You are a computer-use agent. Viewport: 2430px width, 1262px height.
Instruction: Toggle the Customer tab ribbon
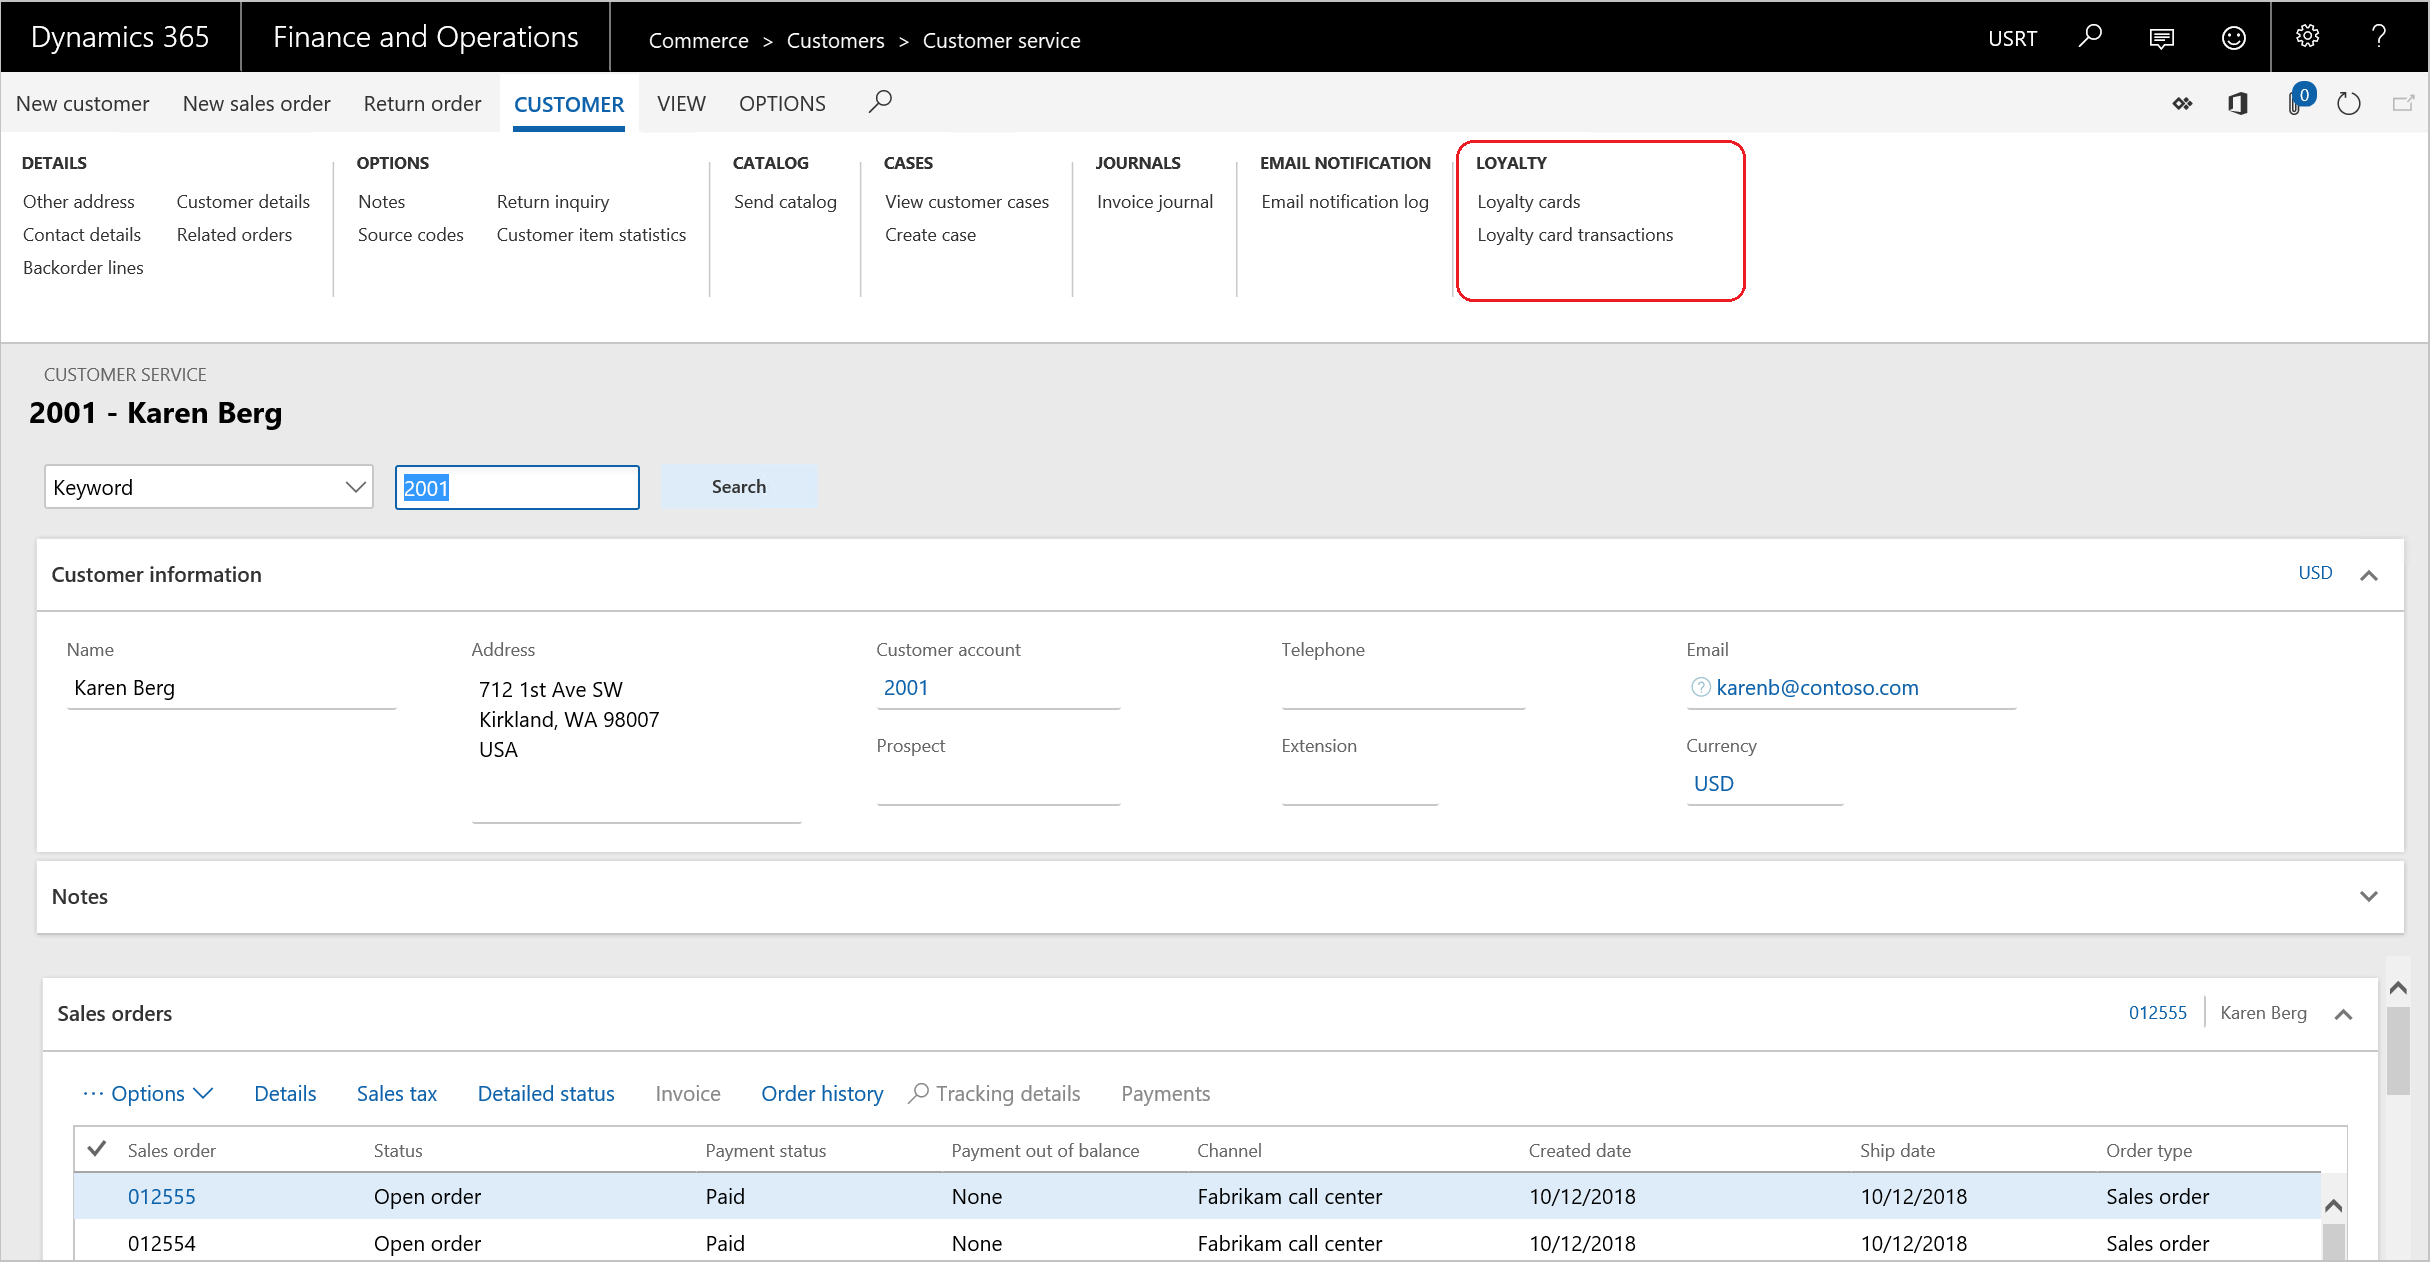(567, 101)
